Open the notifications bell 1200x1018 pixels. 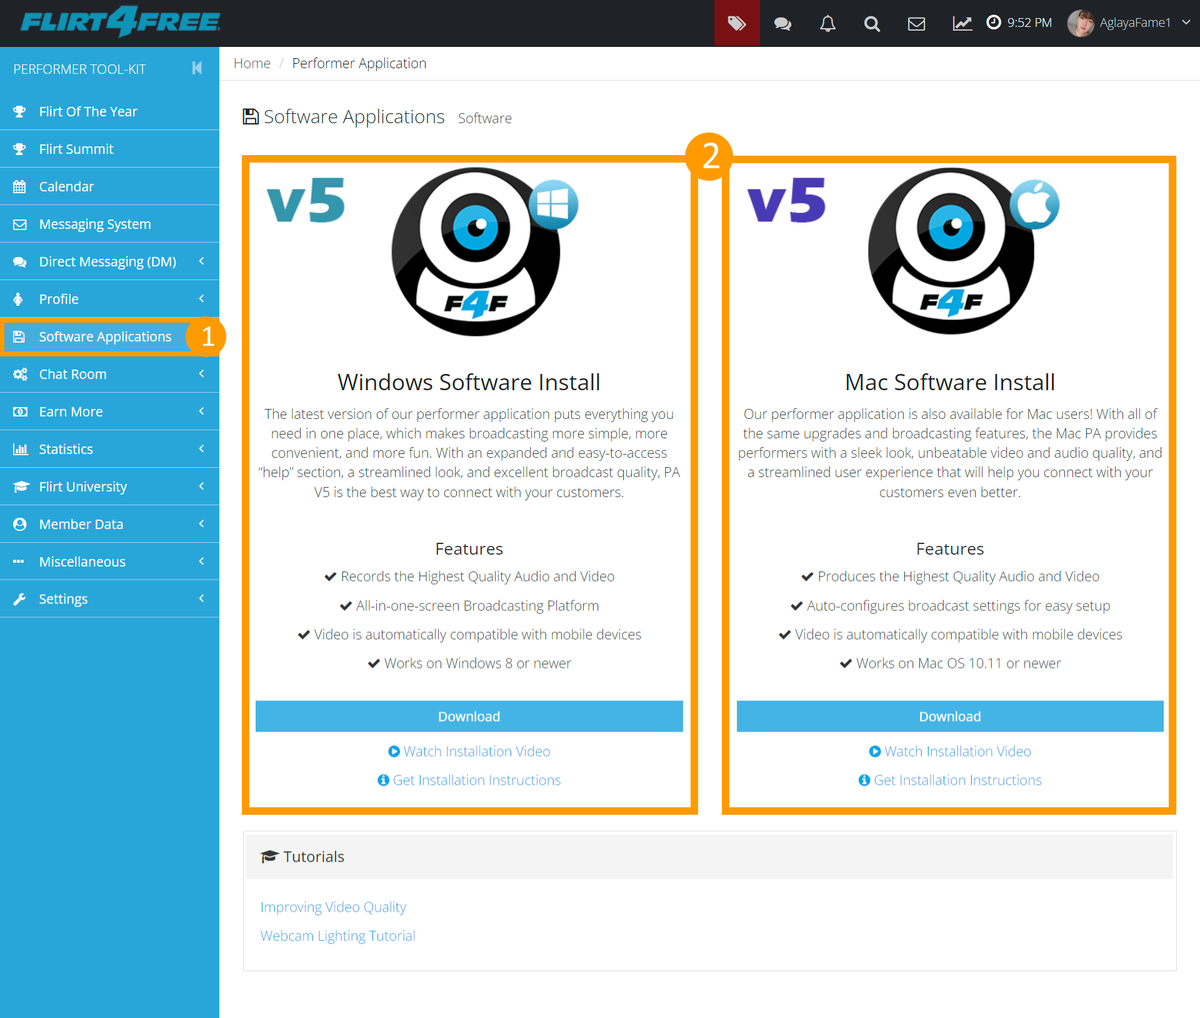828,23
